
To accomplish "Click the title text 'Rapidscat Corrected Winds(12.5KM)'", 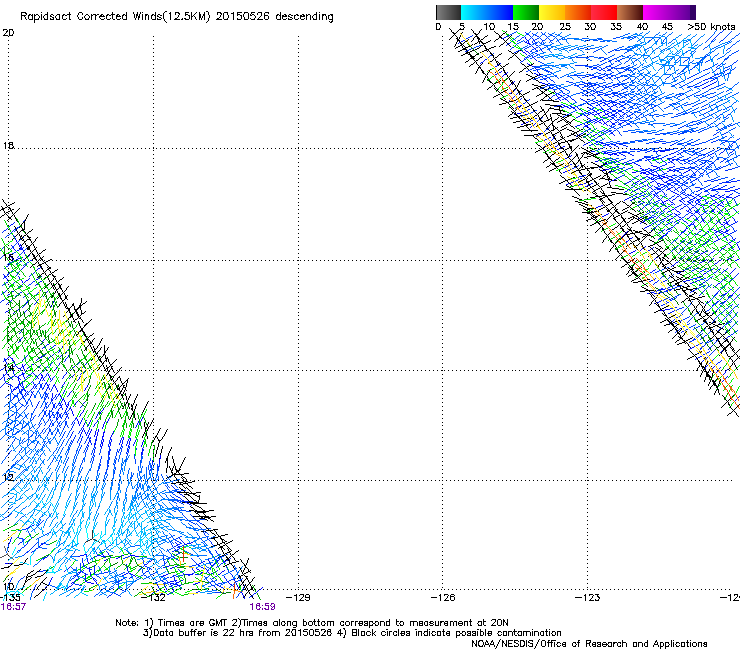I will click(x=115, y=17).
